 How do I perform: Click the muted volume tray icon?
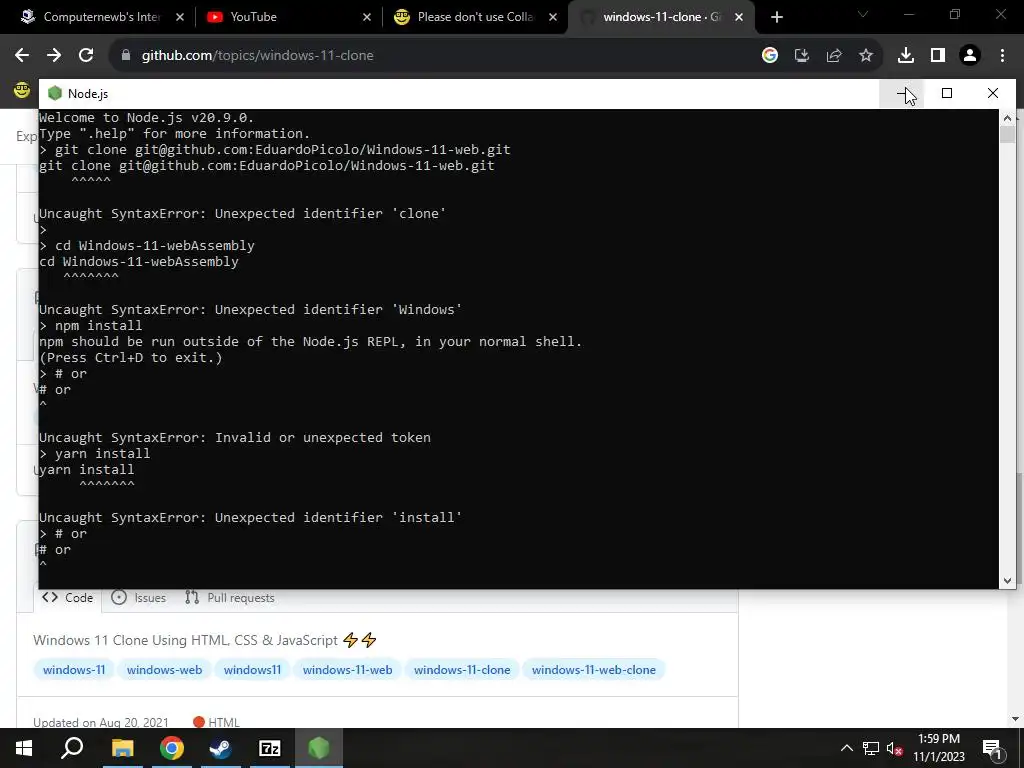pos(894,748)
